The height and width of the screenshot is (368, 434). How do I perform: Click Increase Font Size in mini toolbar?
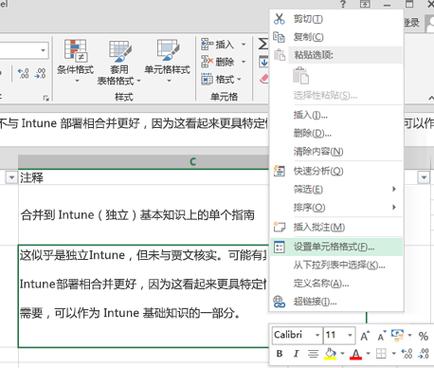pyautogui.click(x=365, y=336)
